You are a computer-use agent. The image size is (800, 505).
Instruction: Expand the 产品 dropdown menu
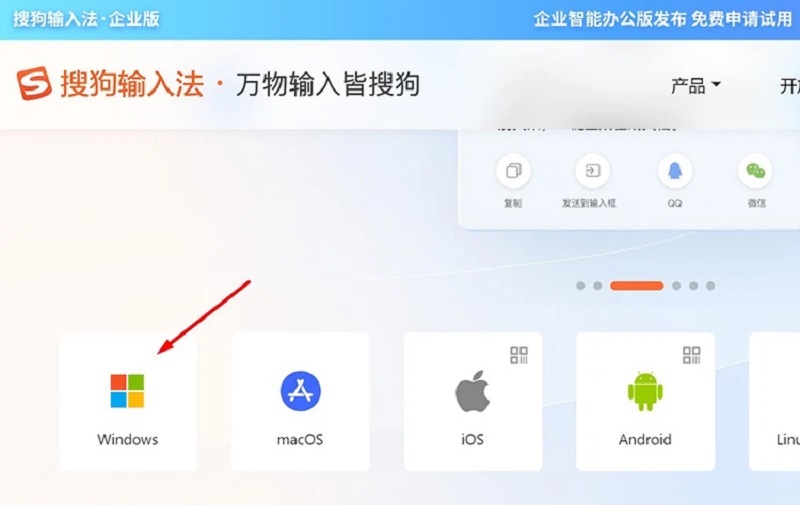pyautogui.click(x=696, y=85)
